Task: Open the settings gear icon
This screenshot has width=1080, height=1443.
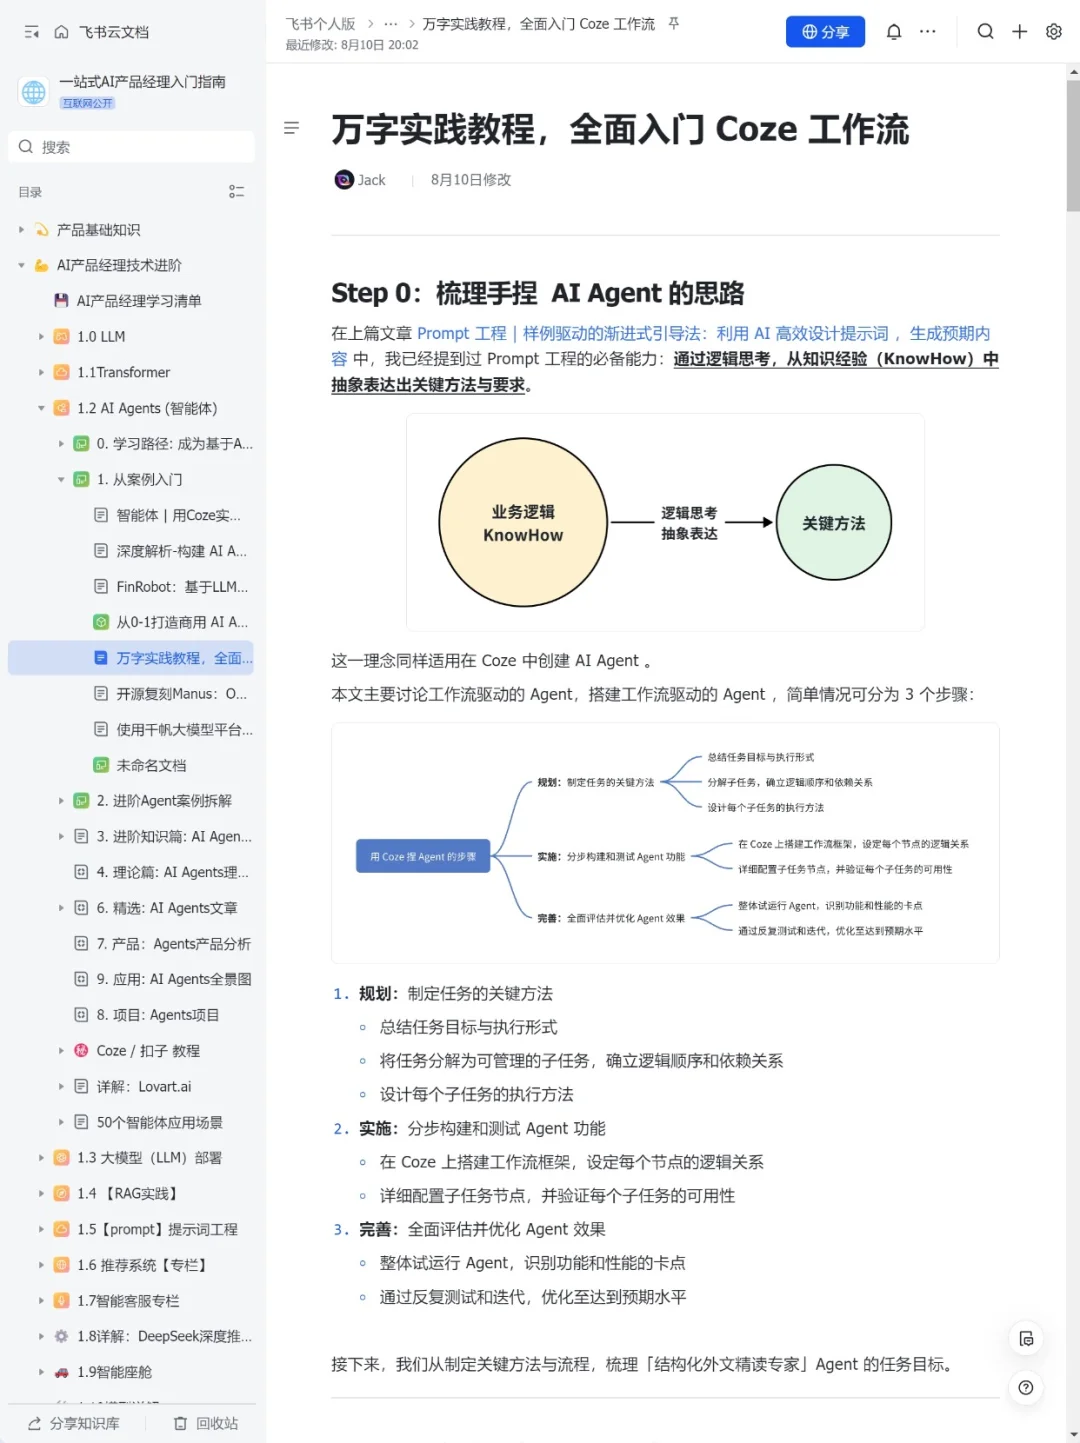Action: tap(1053, 31)
